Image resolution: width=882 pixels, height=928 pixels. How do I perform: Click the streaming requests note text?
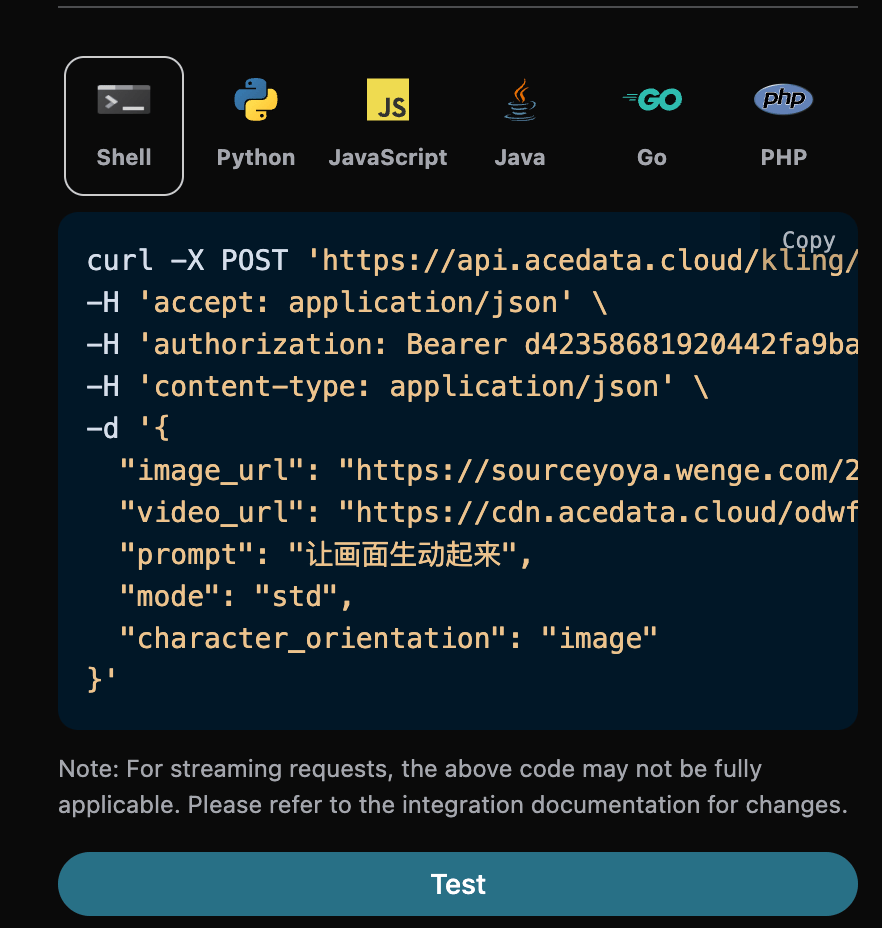453,787
